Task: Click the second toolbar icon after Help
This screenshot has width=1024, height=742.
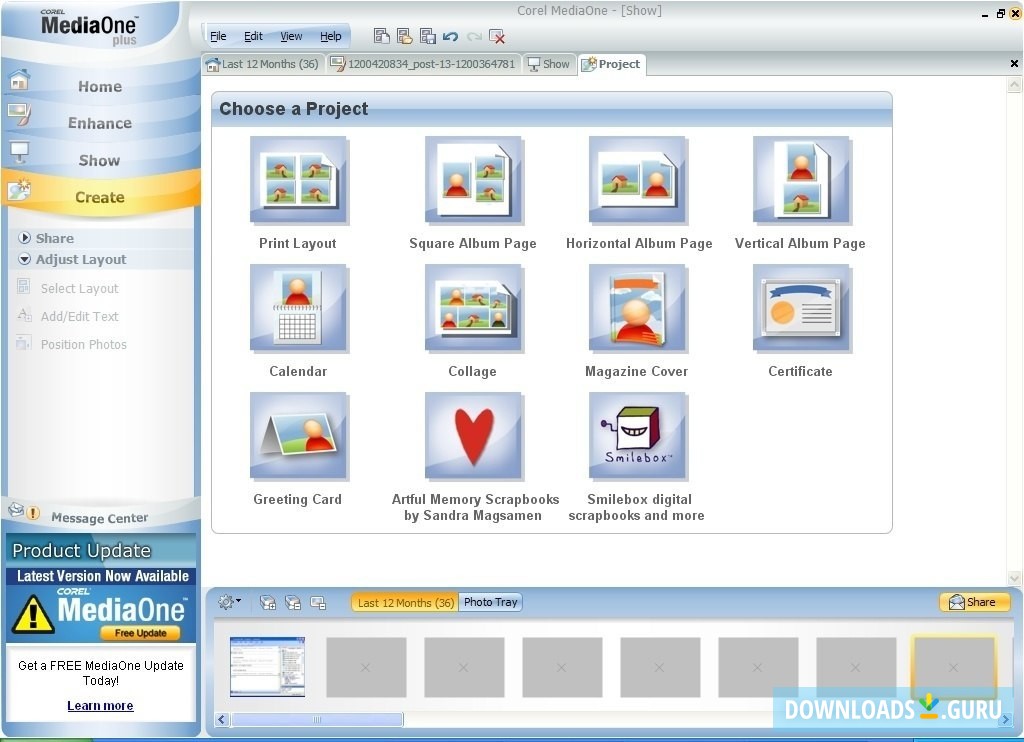Action: (404, 36)
